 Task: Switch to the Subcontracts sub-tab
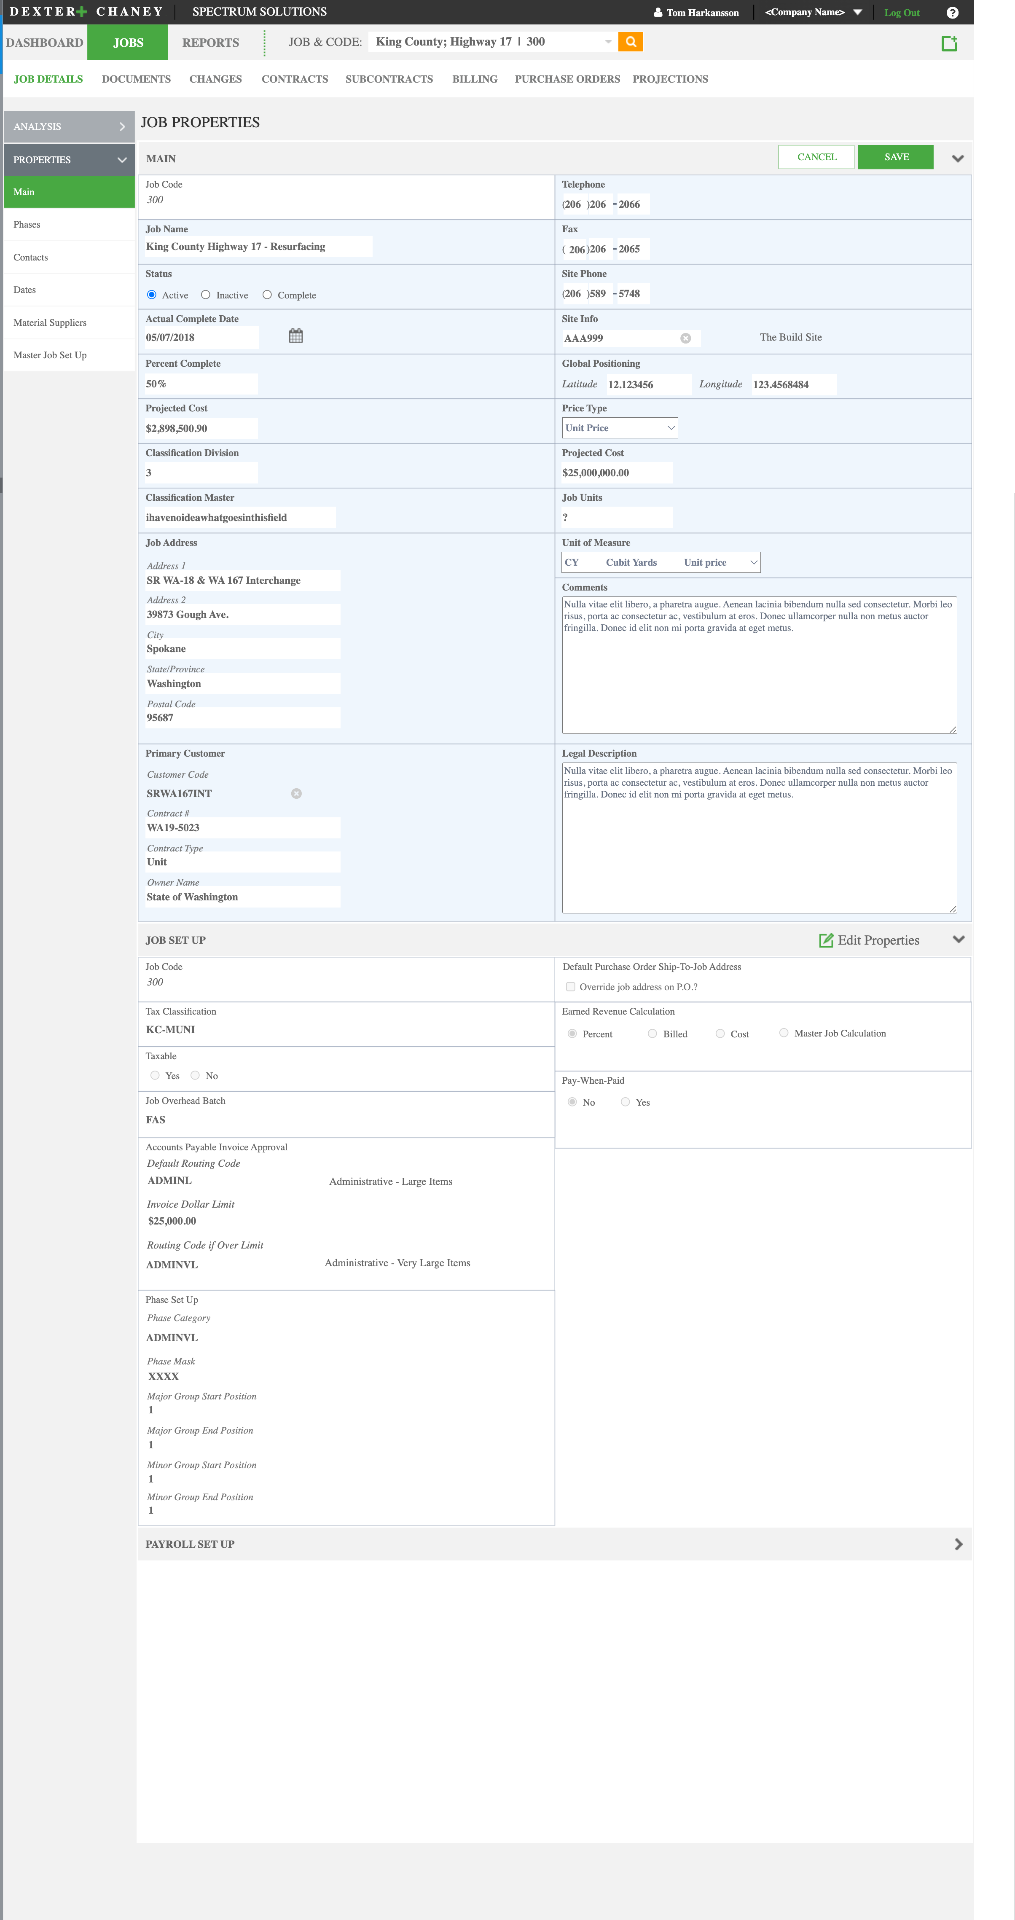coord(389,79)
